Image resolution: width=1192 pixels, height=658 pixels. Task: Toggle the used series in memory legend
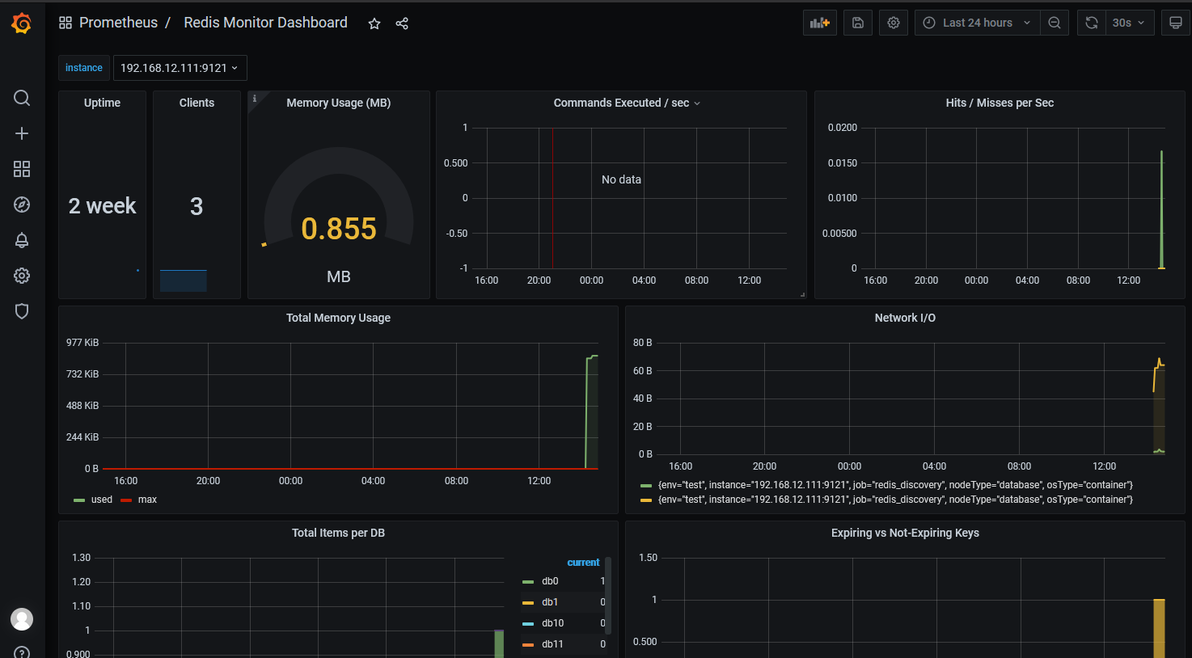click(93, 499)
